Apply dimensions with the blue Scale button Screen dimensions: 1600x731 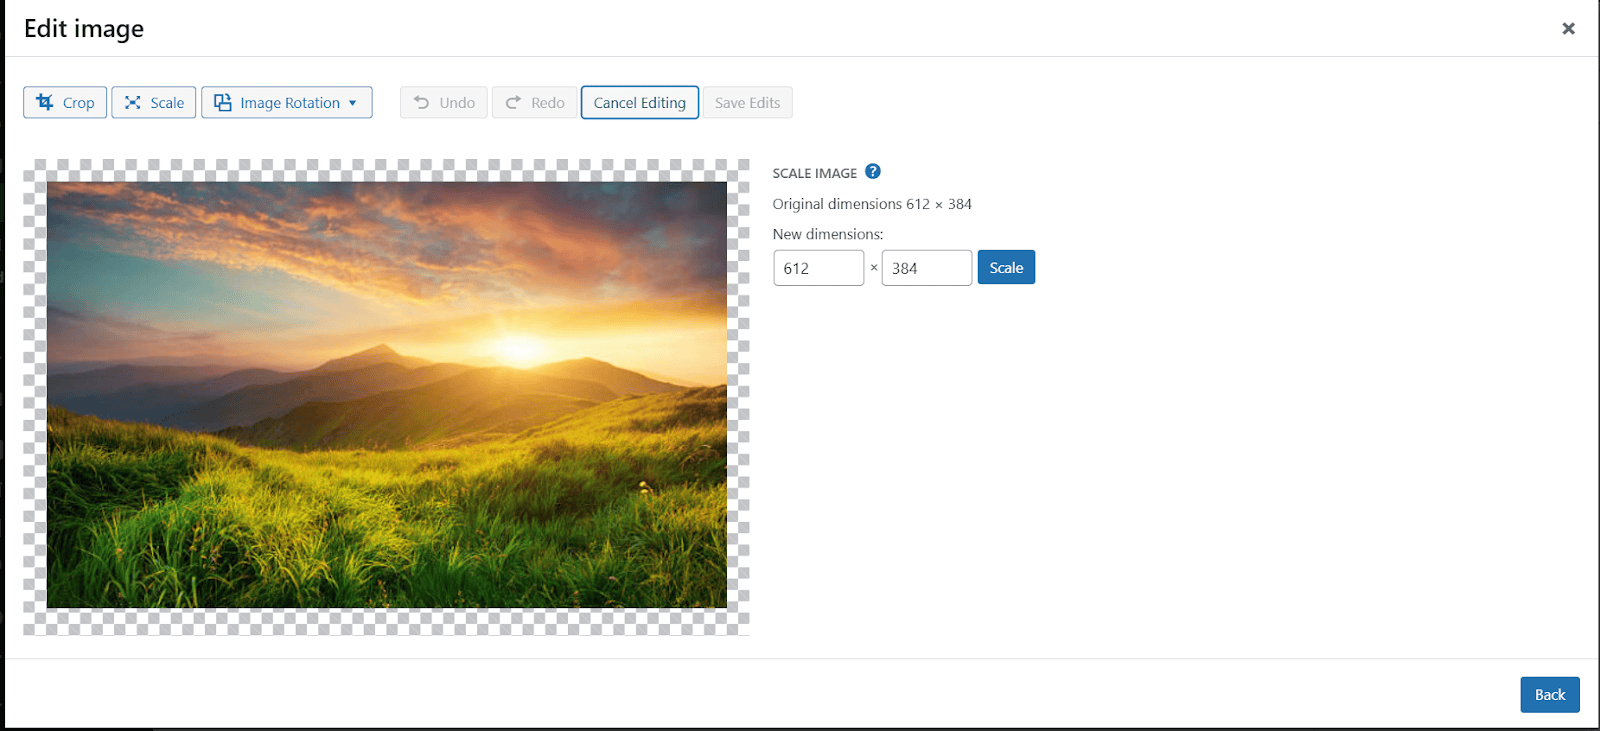pos(1006,268)
